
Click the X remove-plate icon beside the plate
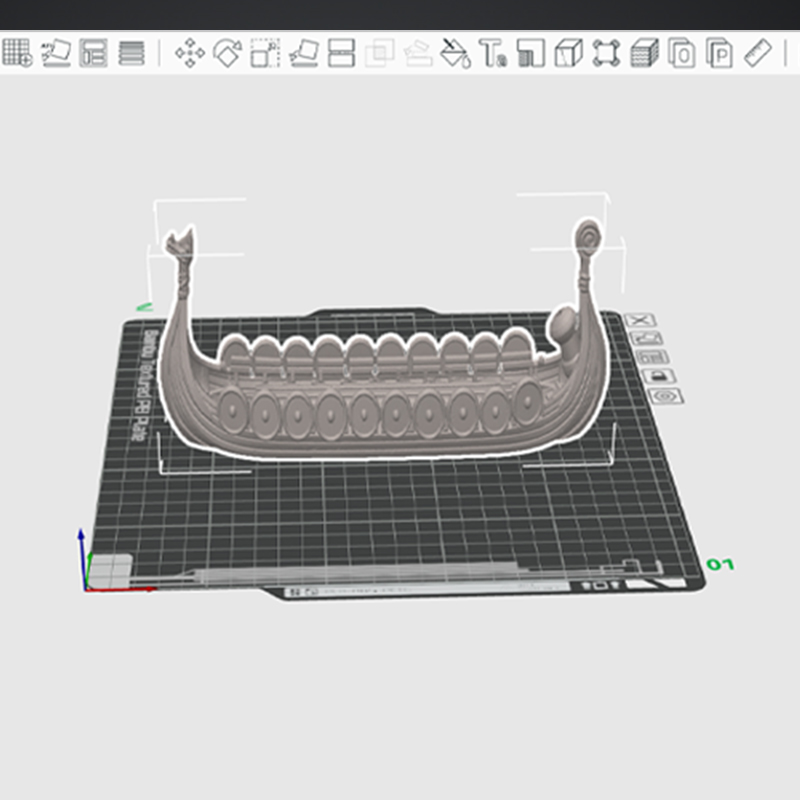pyautogui.click(x=640, y=320)
